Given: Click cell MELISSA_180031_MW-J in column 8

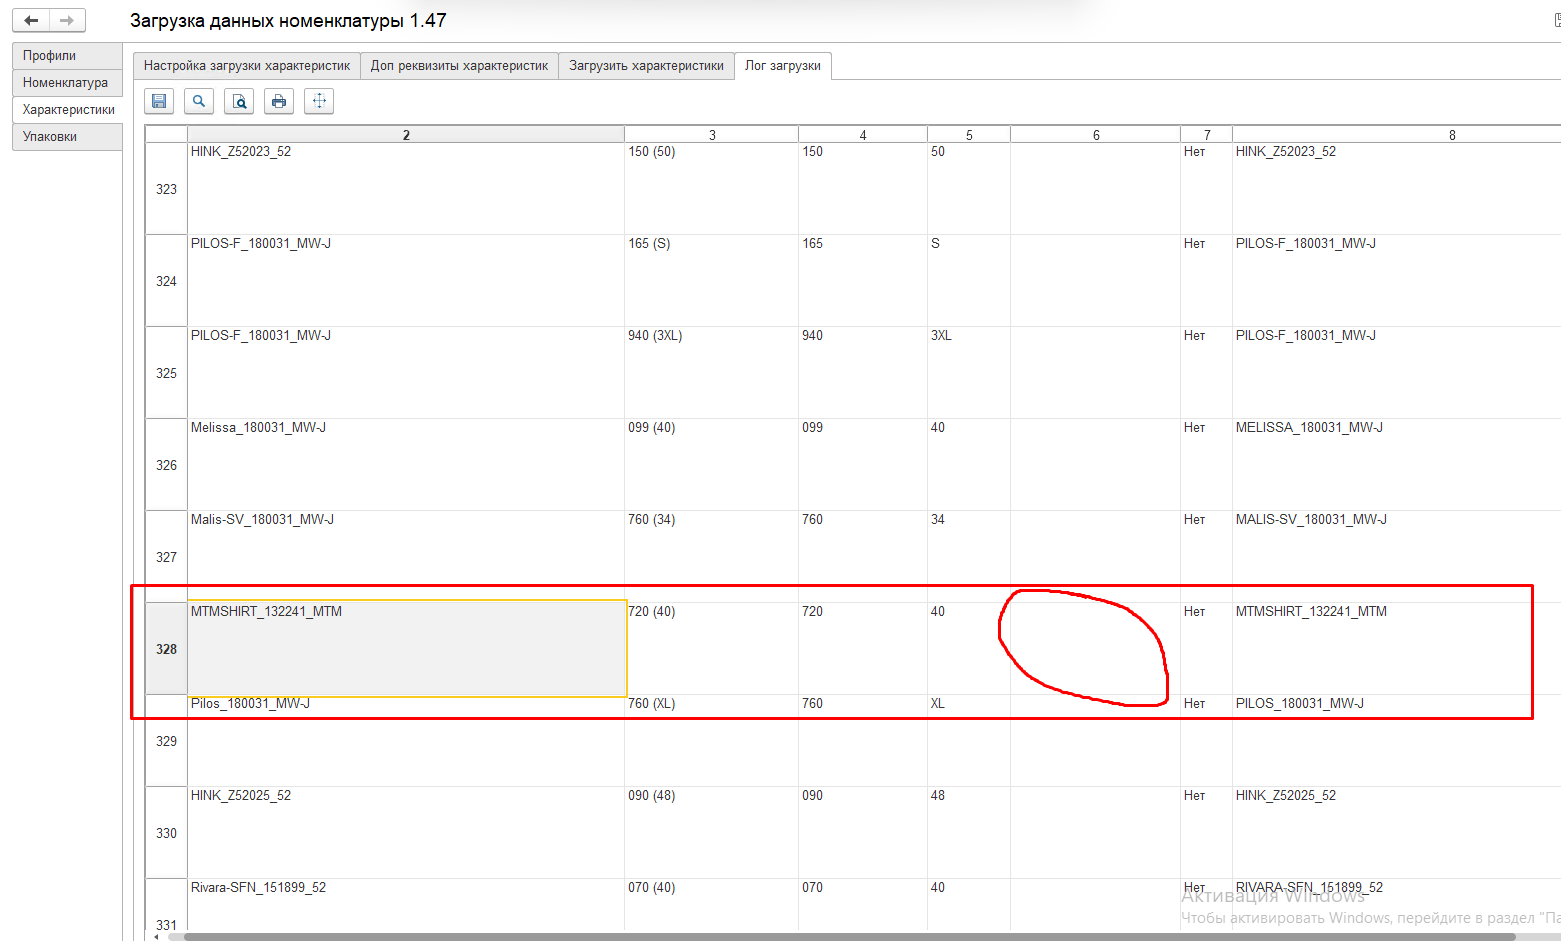Looking at the screenshot, I should pos(1397,465).
